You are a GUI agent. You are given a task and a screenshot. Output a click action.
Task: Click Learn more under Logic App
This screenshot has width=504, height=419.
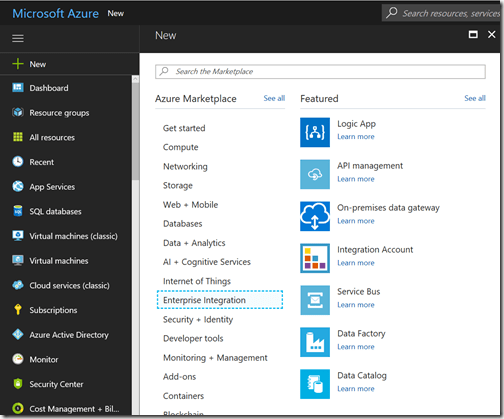(356, 137)
